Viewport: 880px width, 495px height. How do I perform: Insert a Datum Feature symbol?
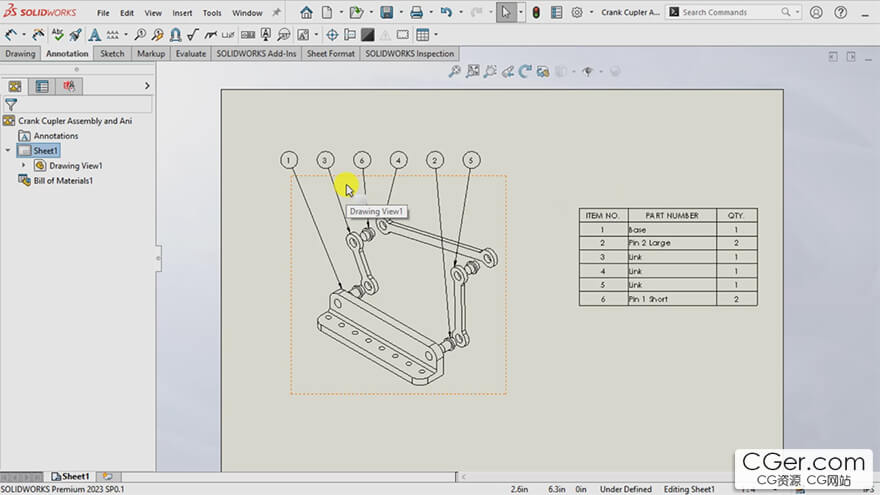pyautogui.click(x=265, y=35)
